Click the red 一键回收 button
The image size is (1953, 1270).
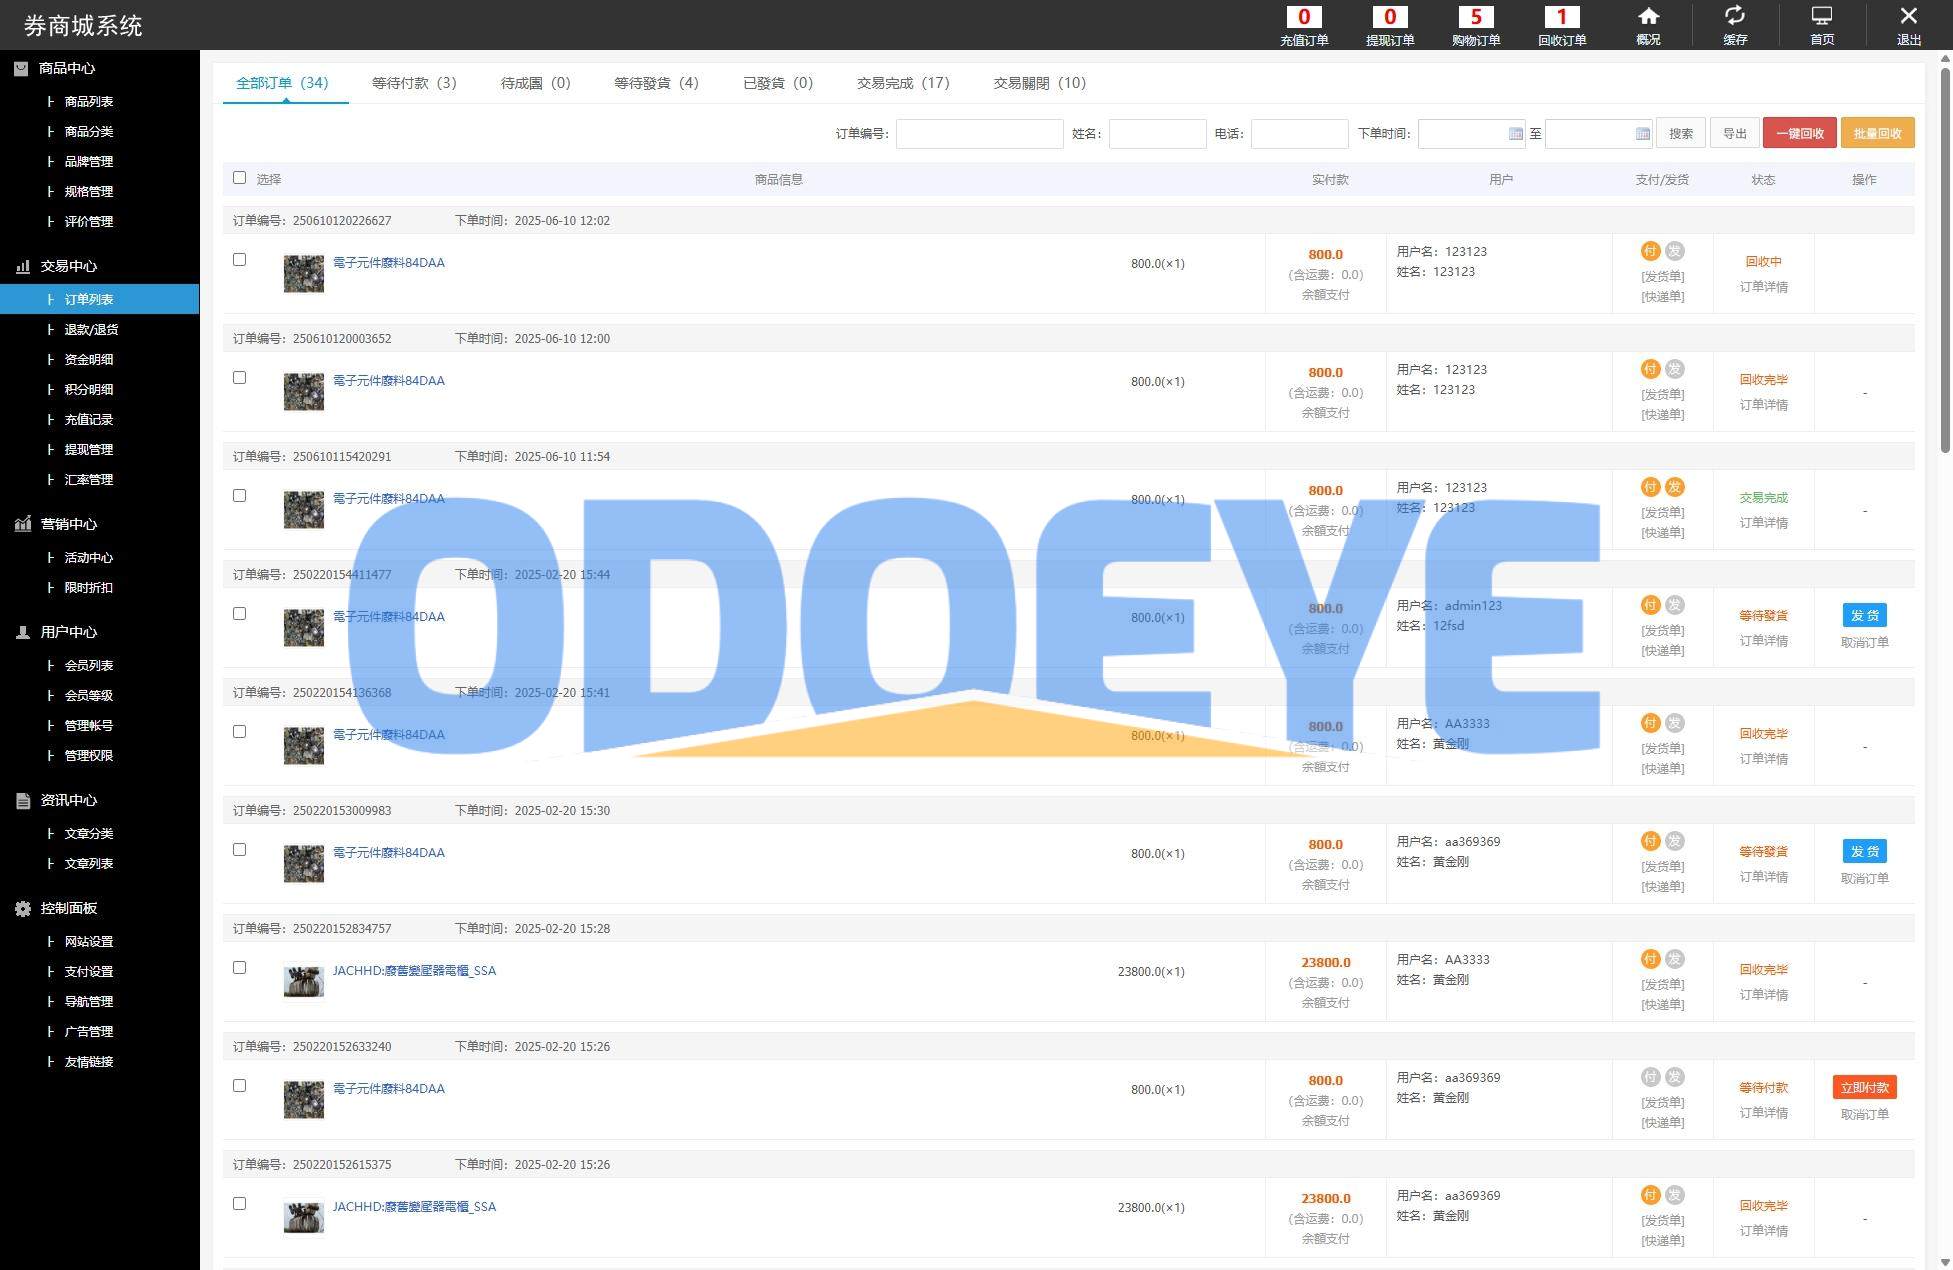1799,133
